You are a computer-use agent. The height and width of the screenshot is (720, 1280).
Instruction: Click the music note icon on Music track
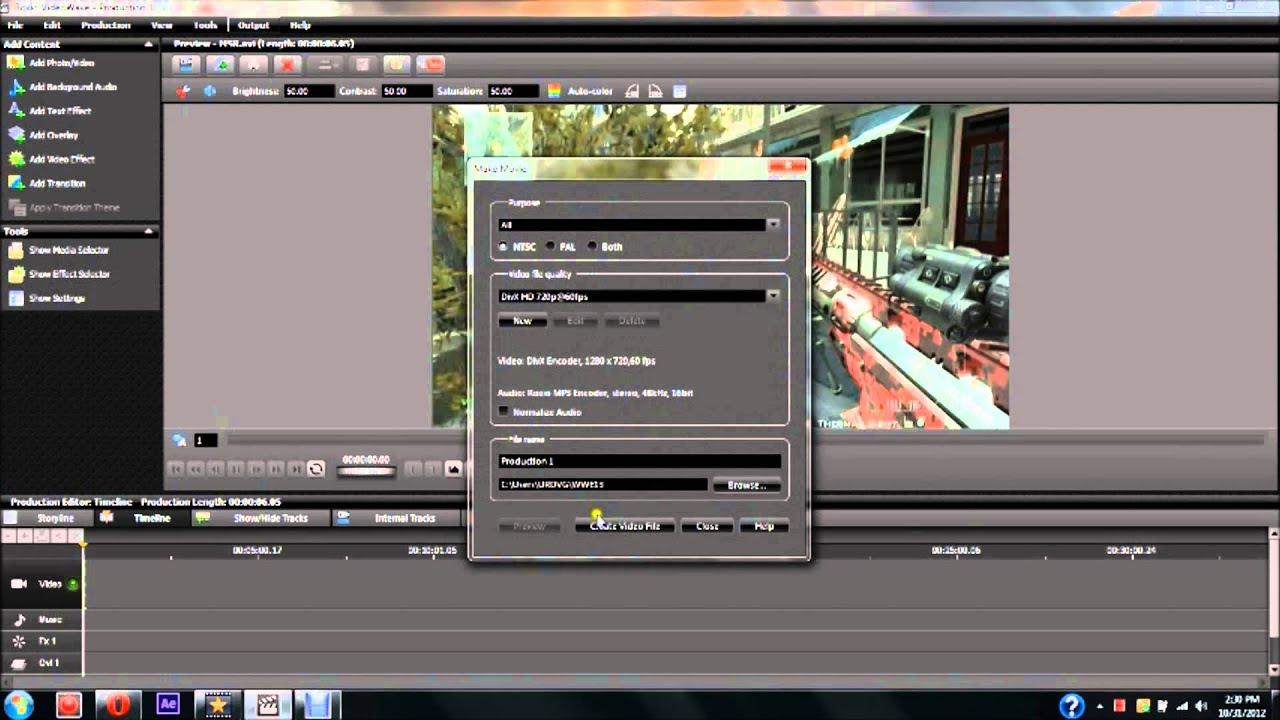tap(18, 620)
